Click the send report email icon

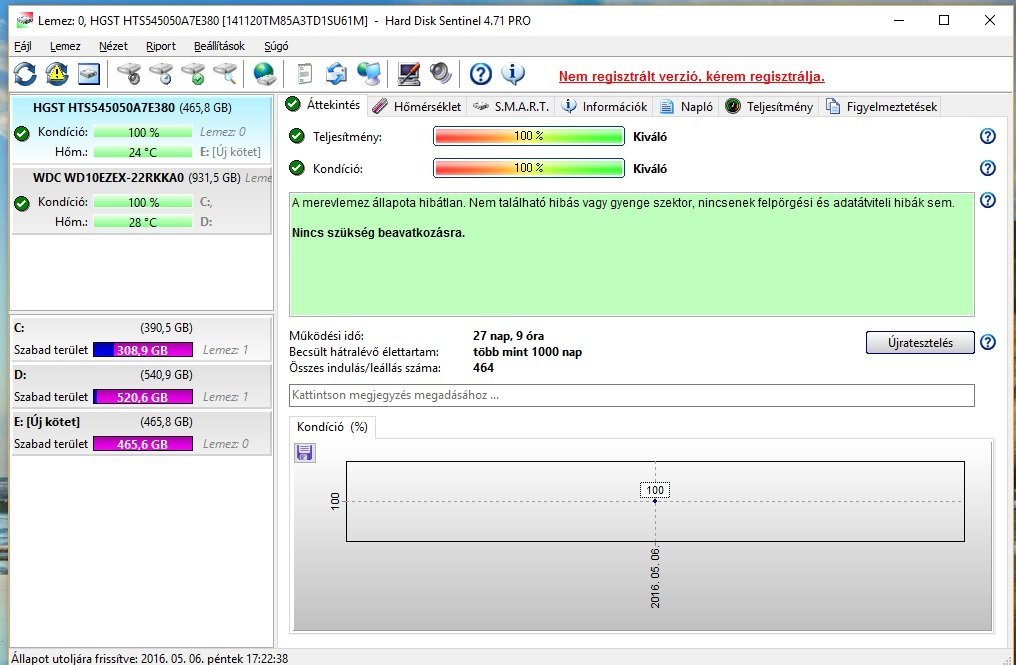coord(336,74)
